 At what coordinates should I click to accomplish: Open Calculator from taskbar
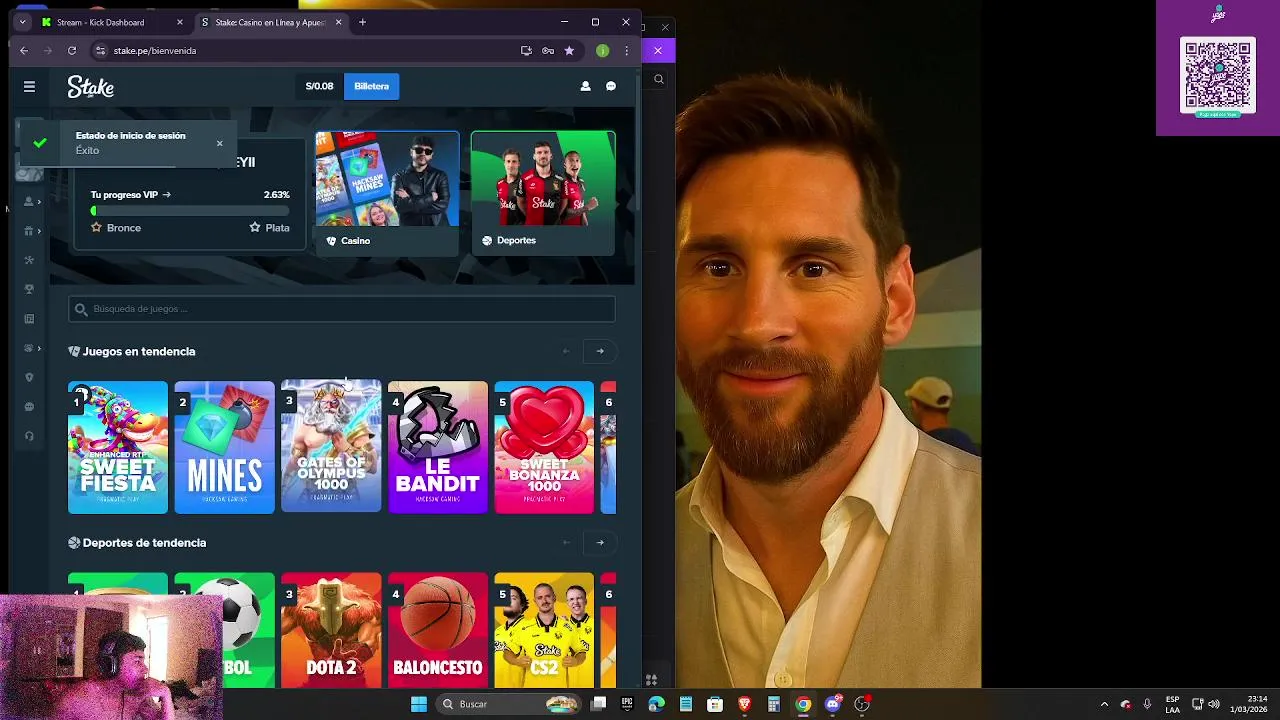[x=773, y=704]
